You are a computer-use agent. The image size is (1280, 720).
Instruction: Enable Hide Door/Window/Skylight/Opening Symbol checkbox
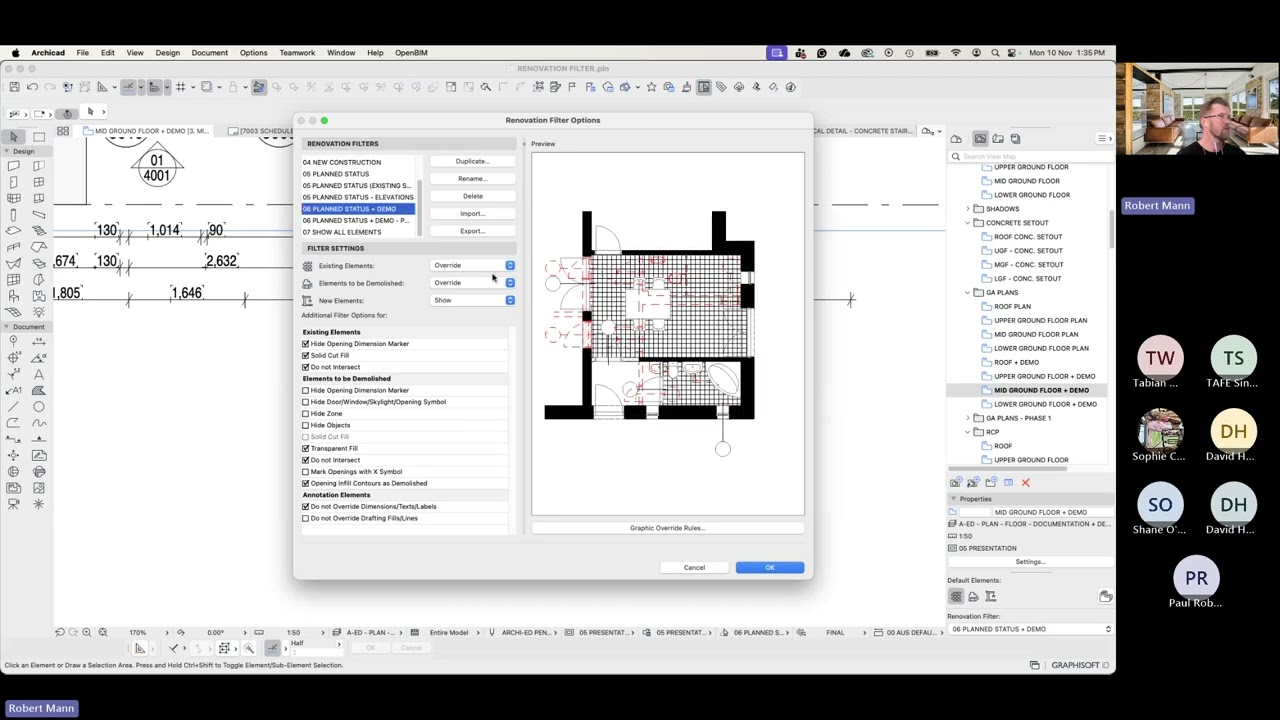(306, 402)
